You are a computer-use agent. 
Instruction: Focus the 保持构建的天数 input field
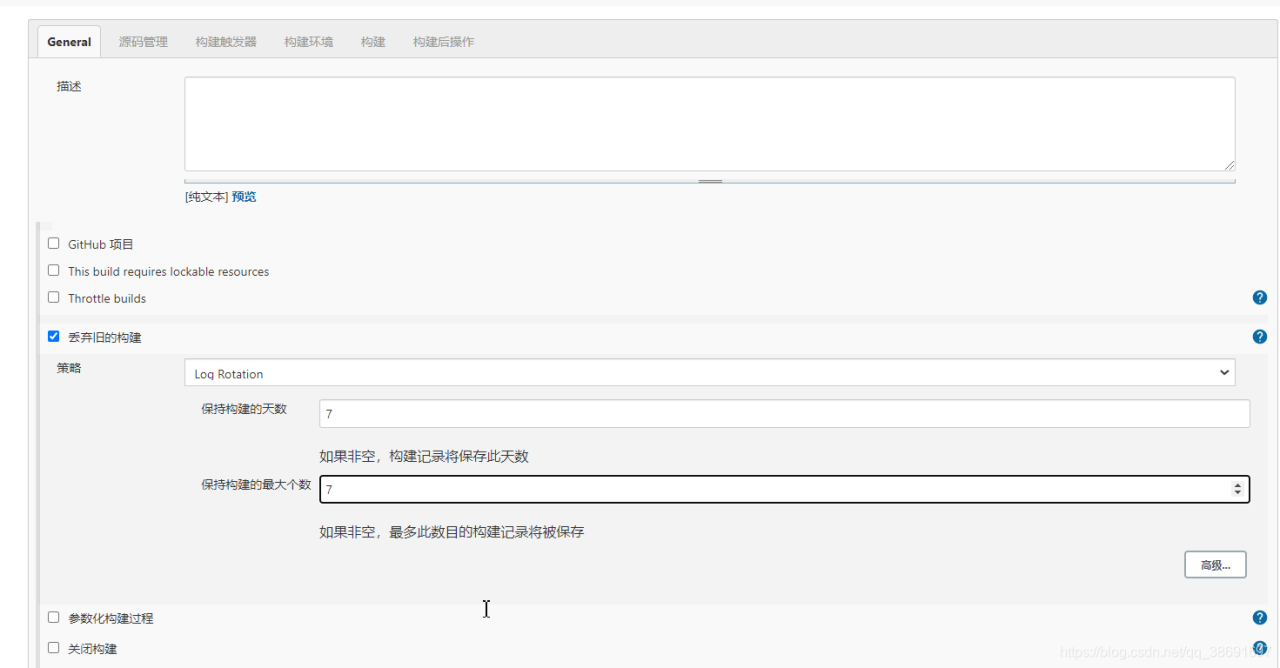784,413
